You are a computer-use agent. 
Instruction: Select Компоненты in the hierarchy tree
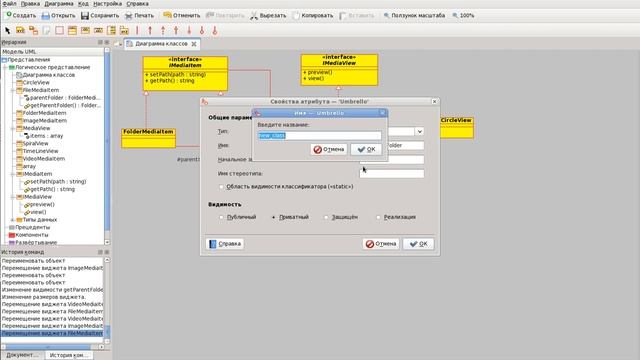[x=32, y=235]
